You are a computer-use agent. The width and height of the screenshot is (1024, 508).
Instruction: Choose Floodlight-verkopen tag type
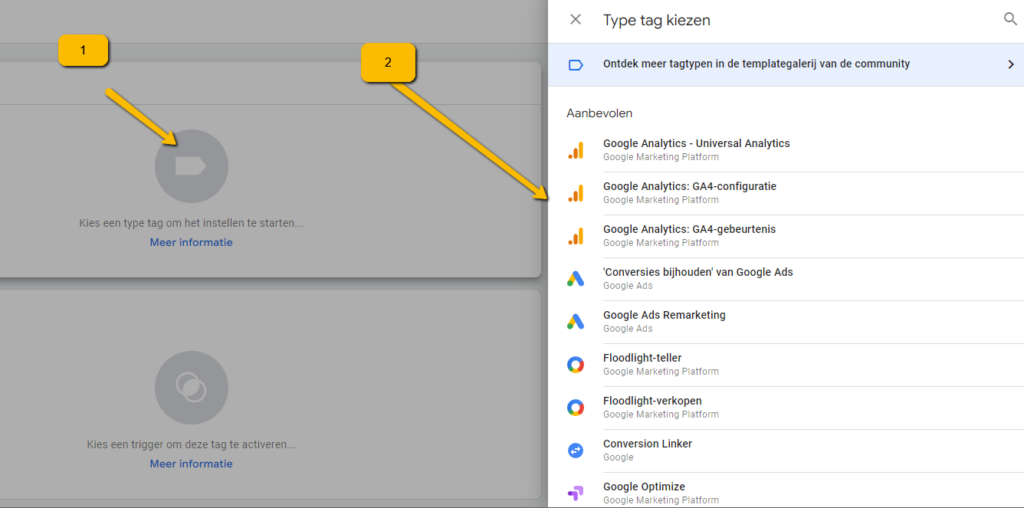[786, 408]
